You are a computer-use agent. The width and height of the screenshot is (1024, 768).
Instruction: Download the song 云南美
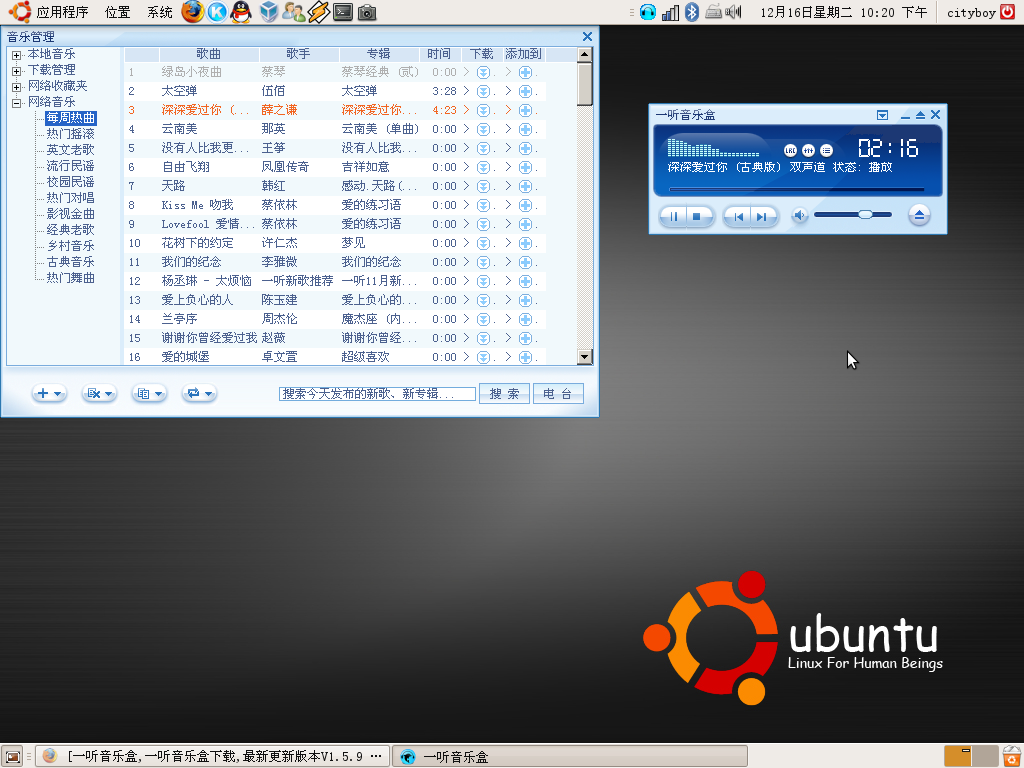483,129
